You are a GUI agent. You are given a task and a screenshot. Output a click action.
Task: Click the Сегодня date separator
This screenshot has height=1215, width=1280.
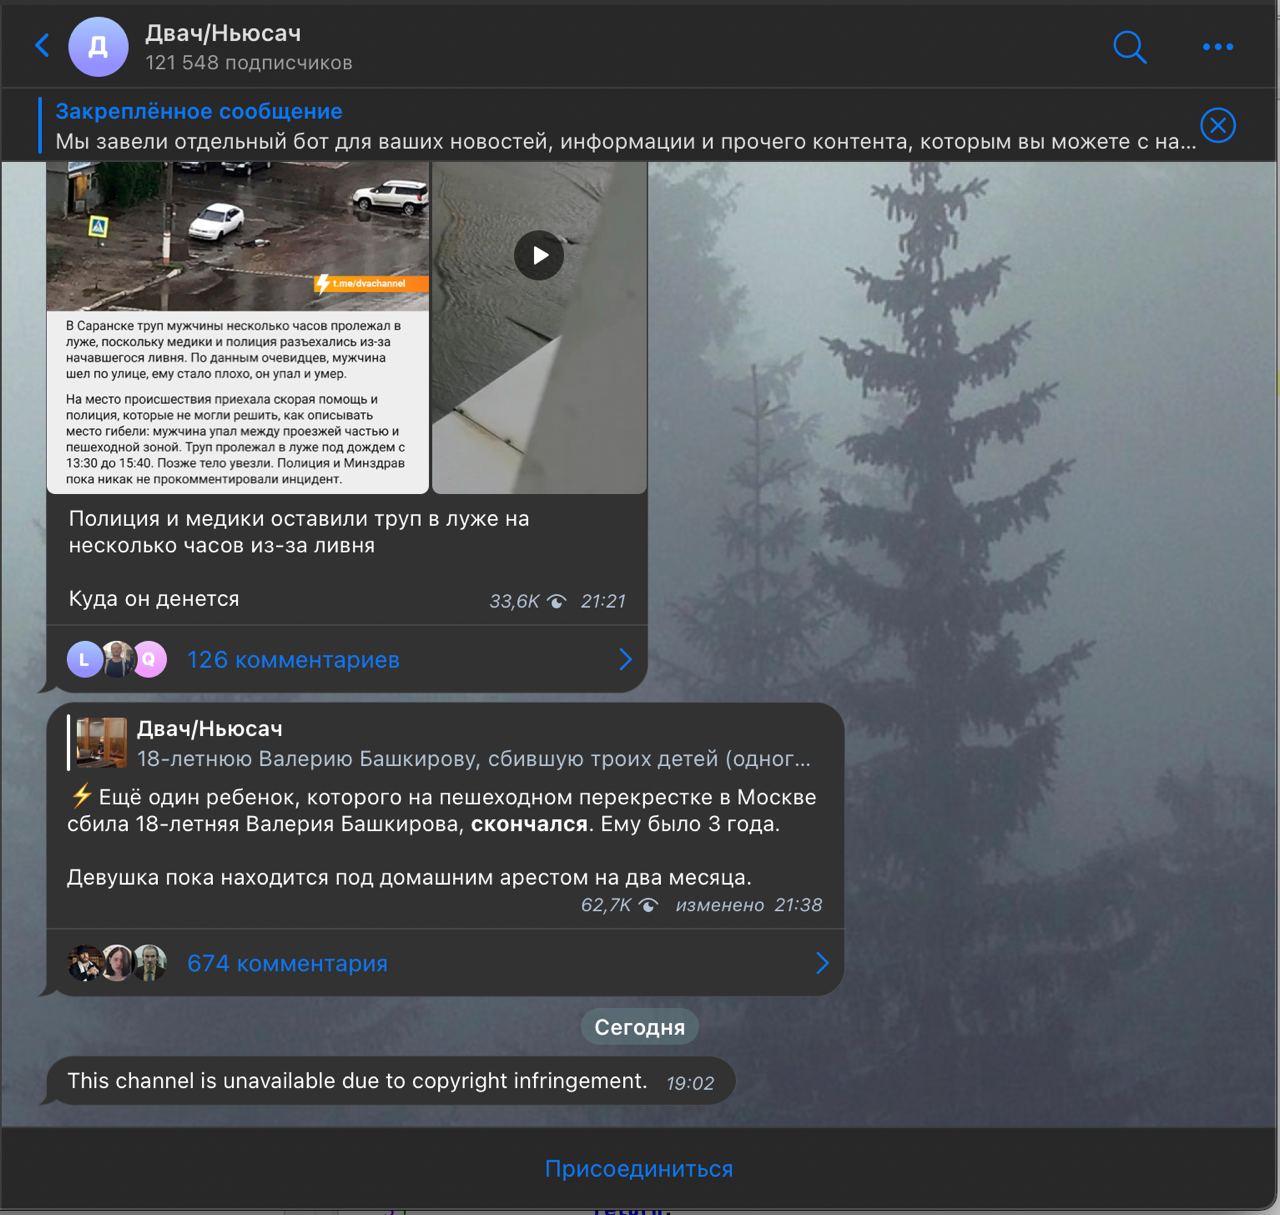tap(640, 1027)
